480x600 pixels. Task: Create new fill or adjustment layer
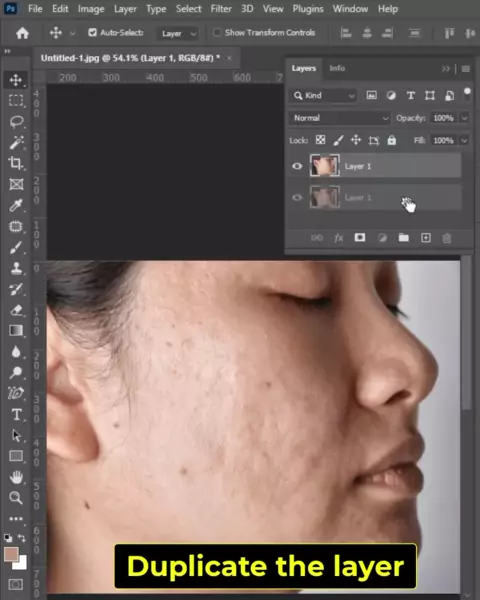(382, 238)
